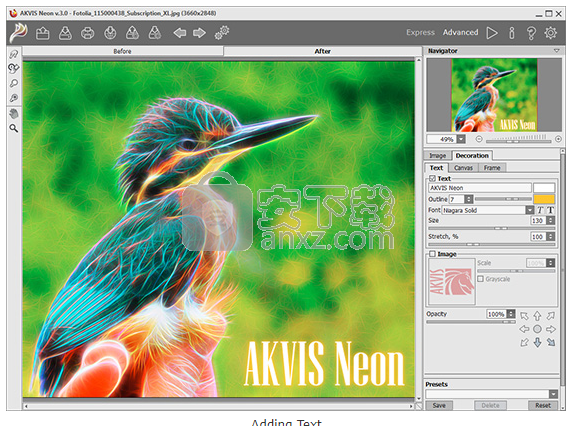Click the Print image icon
The width and height of the screenshot is (581, 426).
click(87, 33)
